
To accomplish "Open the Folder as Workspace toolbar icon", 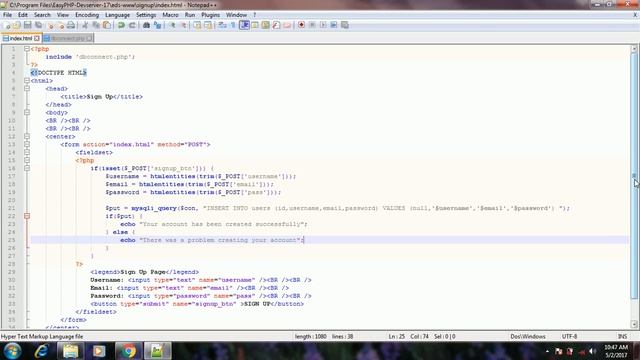I will pyautogui.click(x=287, y=25).
